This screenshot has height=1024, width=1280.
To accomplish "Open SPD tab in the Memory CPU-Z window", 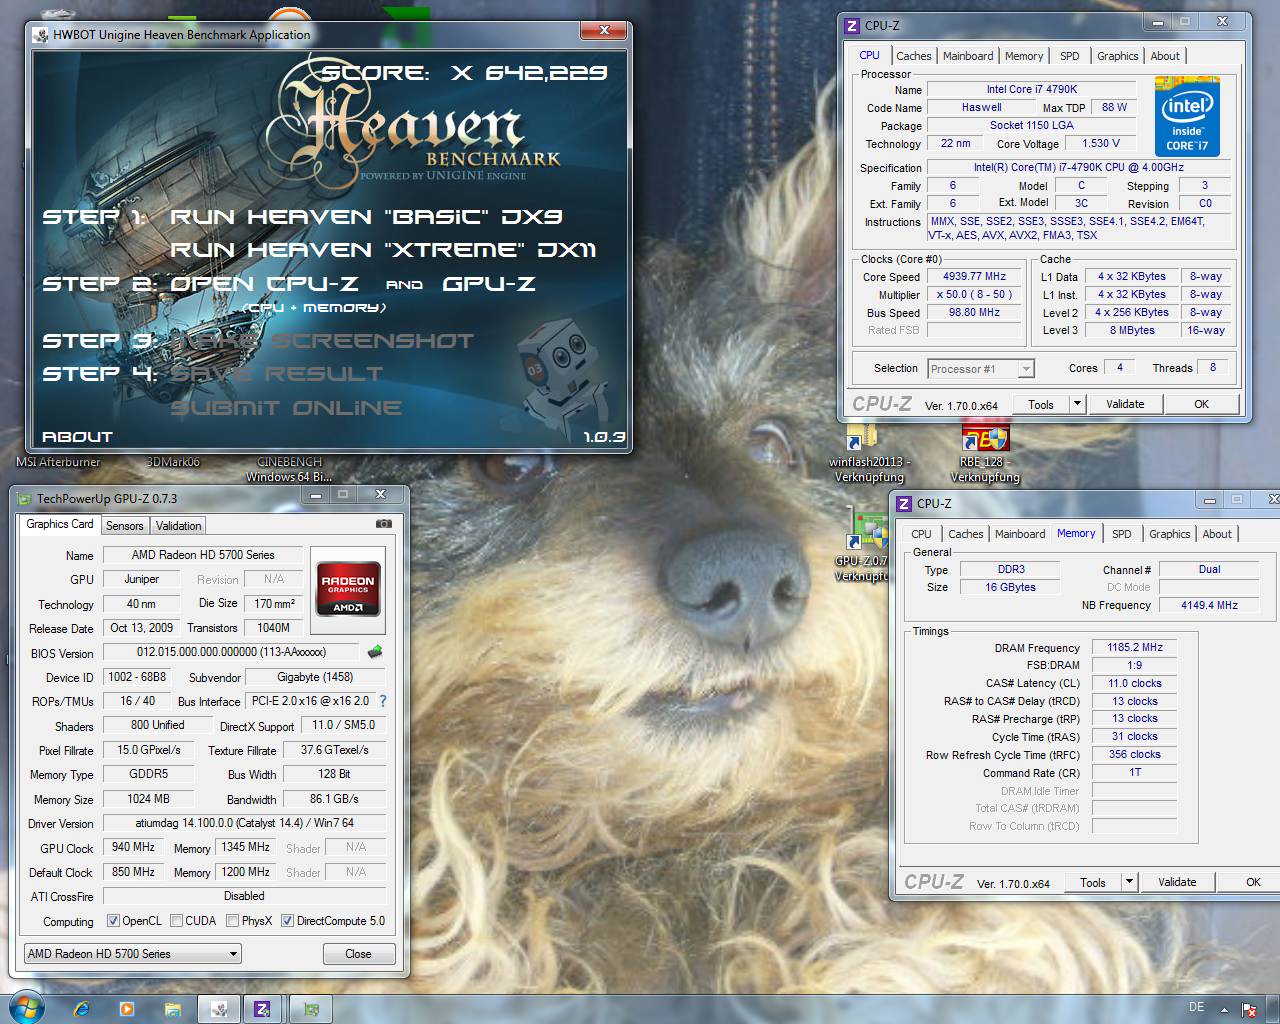I will point(1122,534).
